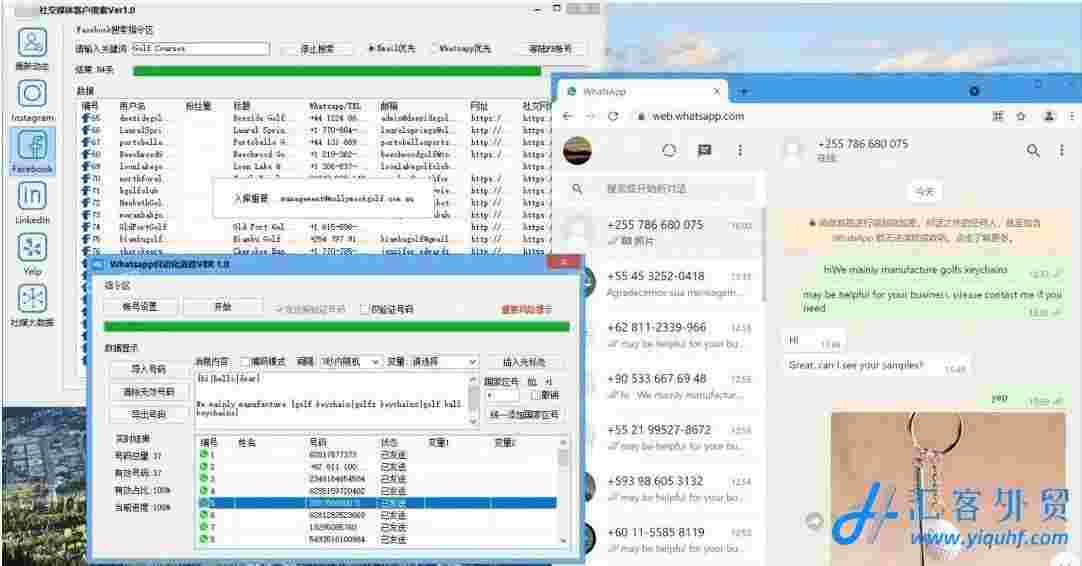
Task: Click the 用户名 column header in Facebook results
Action: [133, 106]
